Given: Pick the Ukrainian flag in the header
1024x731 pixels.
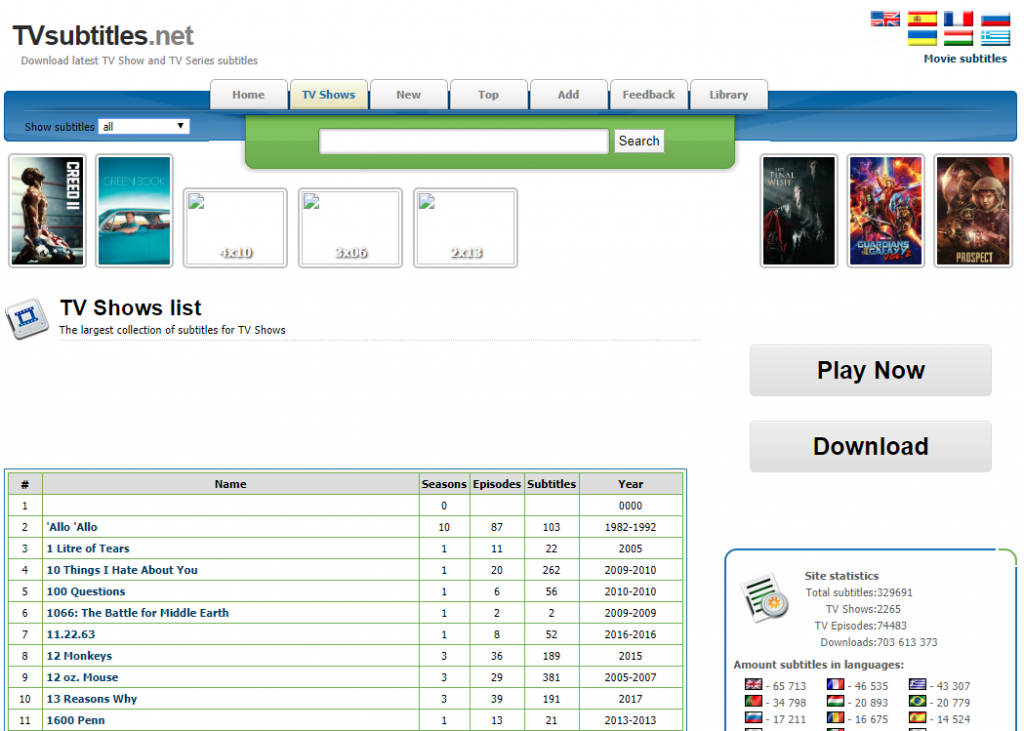Looking at the screenshot, I should (922, 38).
